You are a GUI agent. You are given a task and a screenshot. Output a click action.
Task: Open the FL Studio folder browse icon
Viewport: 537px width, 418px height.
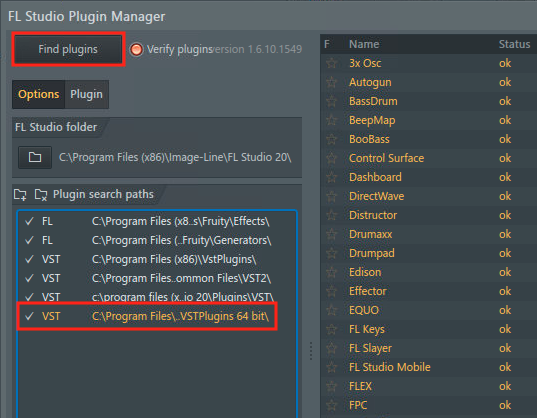click(35, 157)
